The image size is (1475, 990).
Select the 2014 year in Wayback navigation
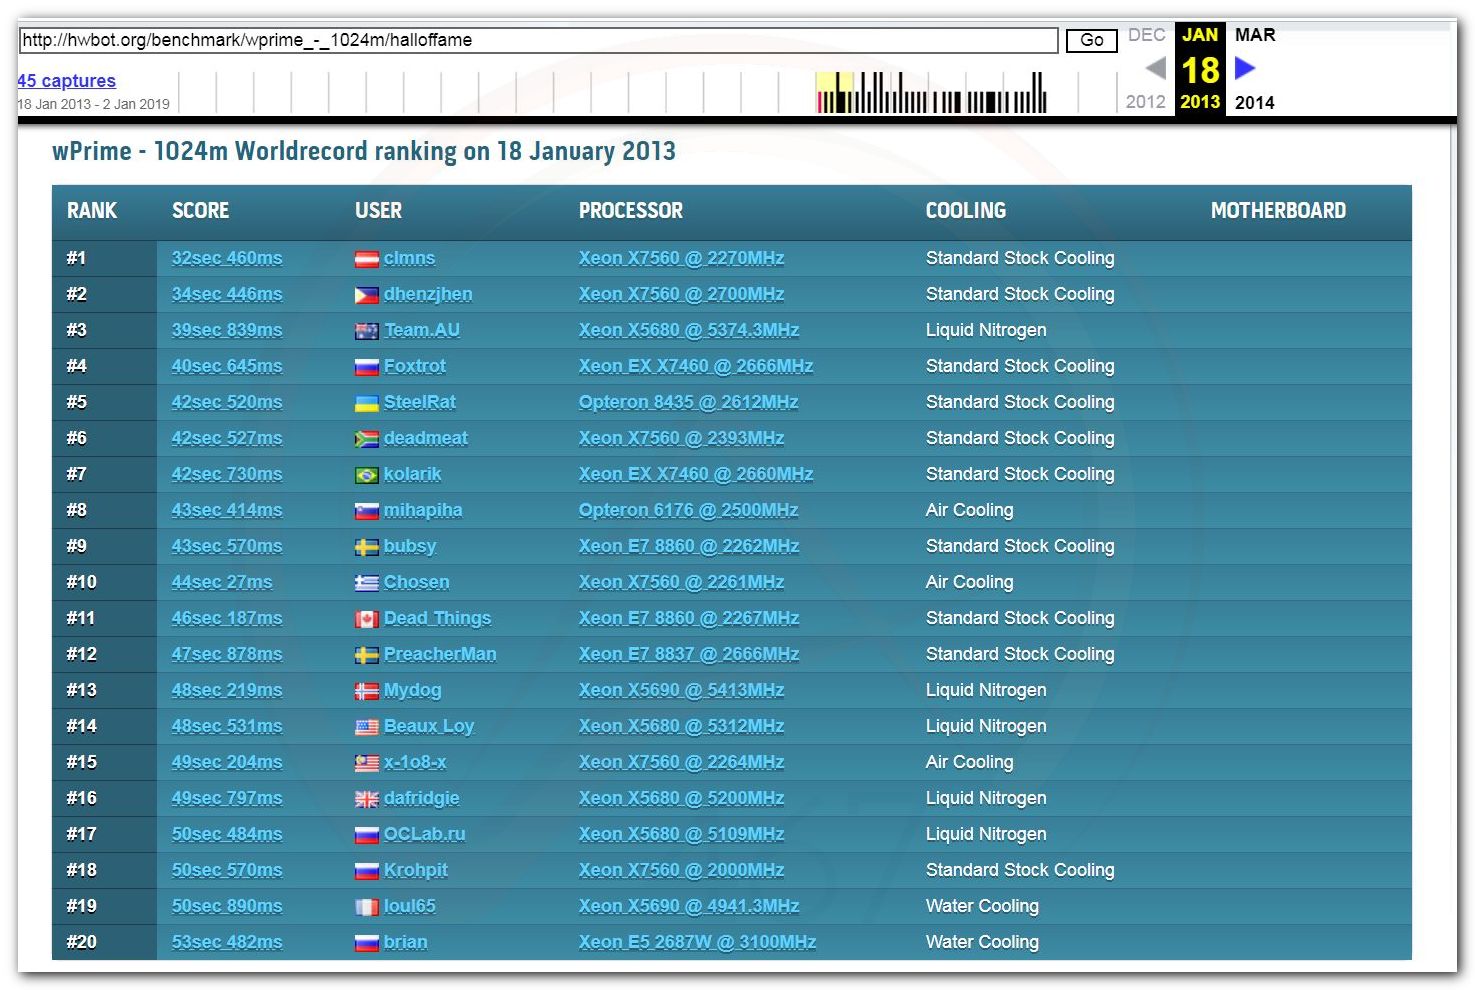pyautogui.click(x=1254, y=102)
